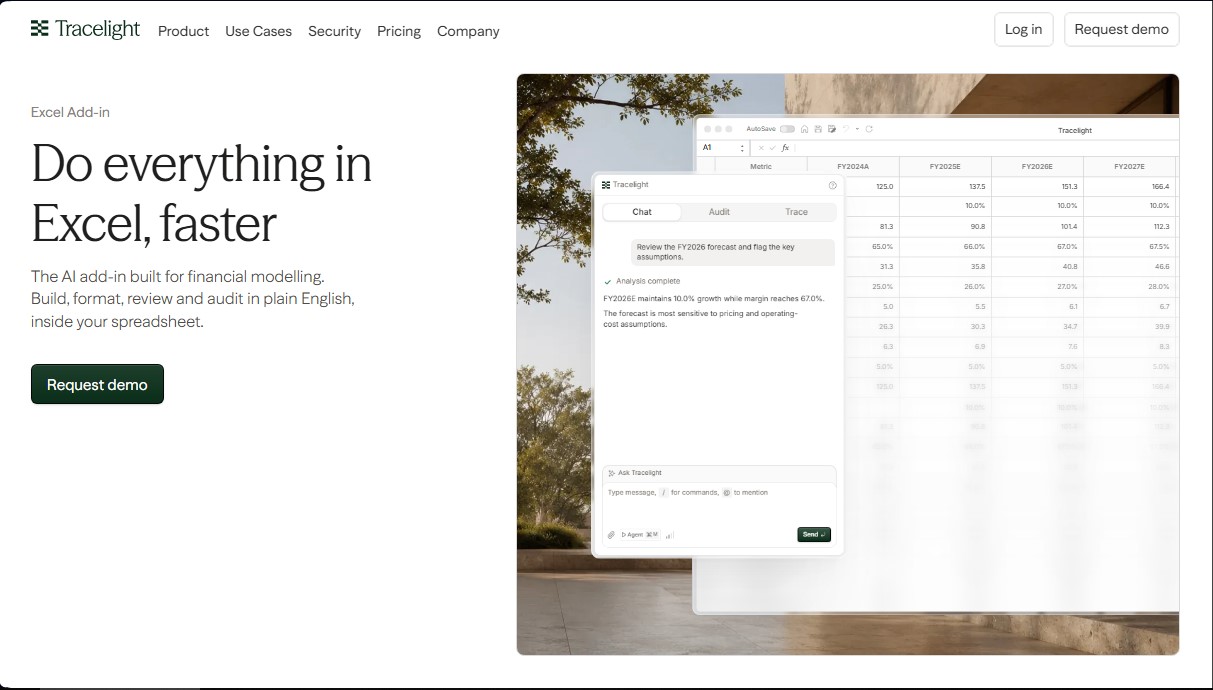This screenshot has height=690, width=1213.
Task: Click the cell showing 101.4
Action: pos(1037,226)
